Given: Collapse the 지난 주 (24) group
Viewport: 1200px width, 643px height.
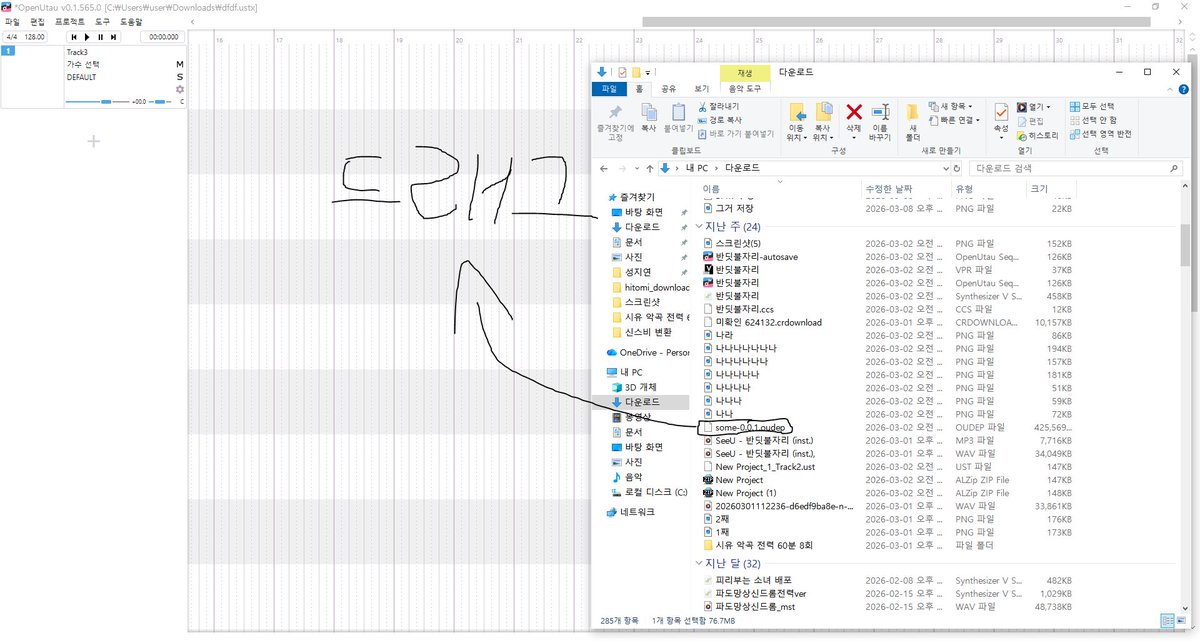Looking at the screenshot, I should 700,227.
